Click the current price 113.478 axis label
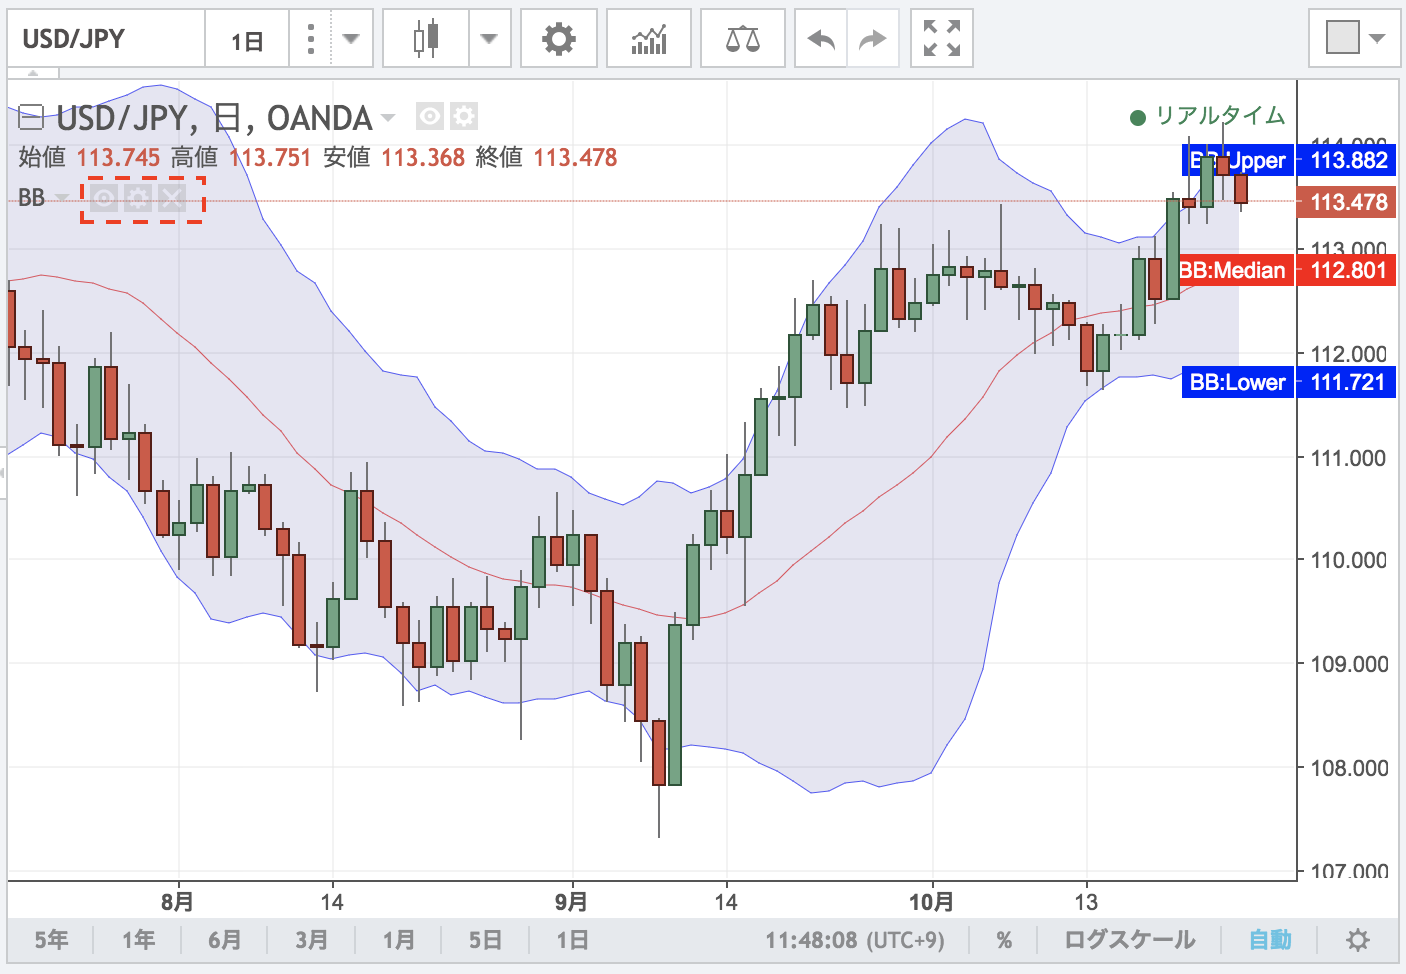This screenshot has width=1406, height=974. point(1346,202)
